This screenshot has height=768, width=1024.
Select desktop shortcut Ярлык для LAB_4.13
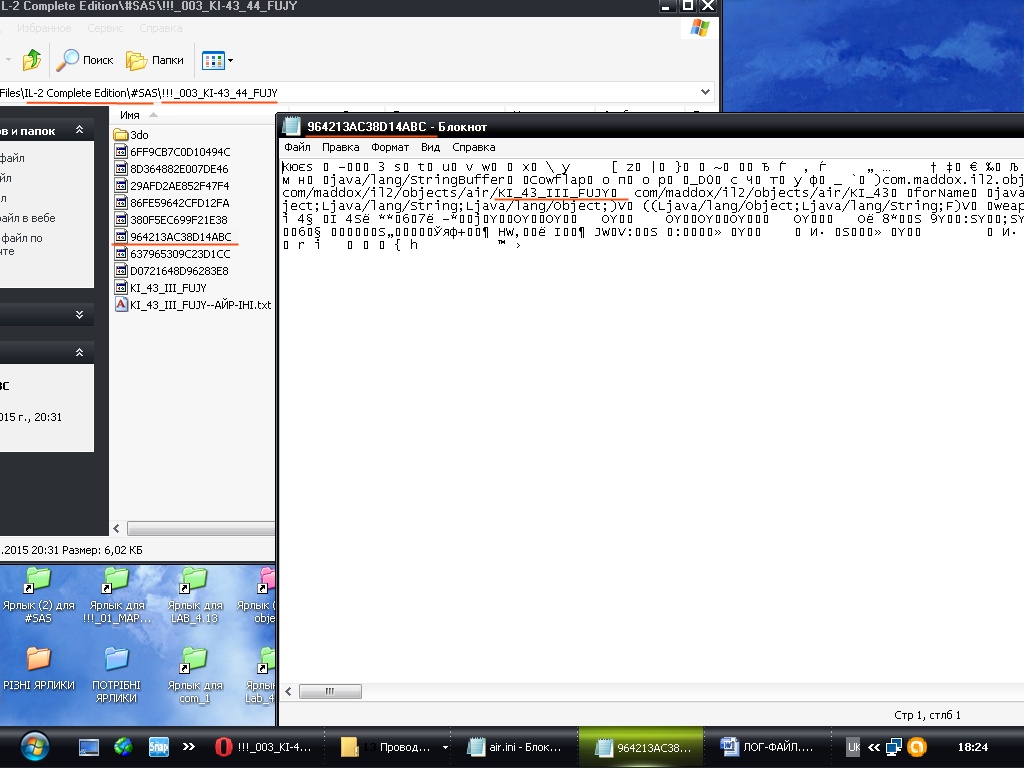coord(195,595)
